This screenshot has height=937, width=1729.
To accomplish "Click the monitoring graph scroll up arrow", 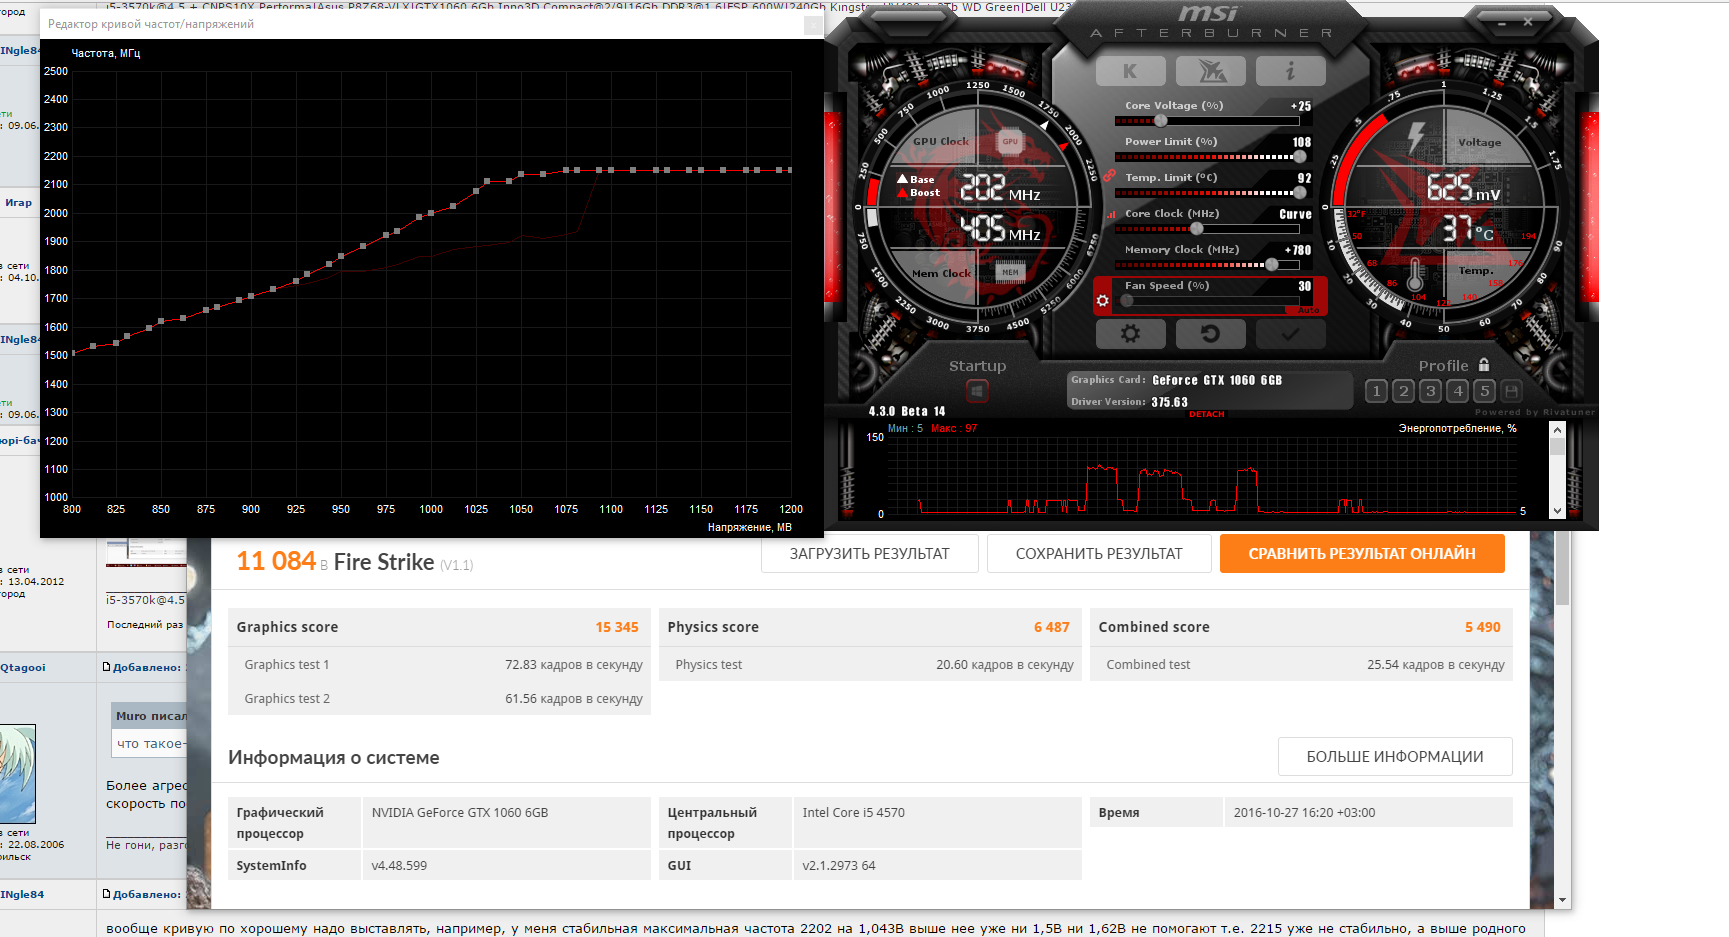I will point(1557,429).
